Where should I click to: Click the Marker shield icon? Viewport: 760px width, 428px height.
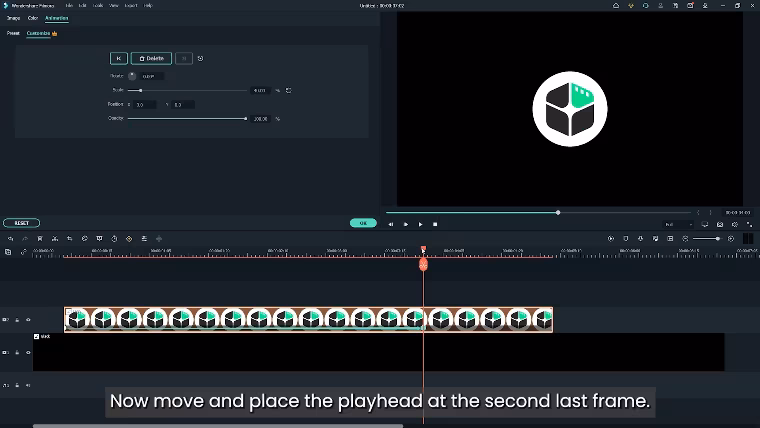626,238
